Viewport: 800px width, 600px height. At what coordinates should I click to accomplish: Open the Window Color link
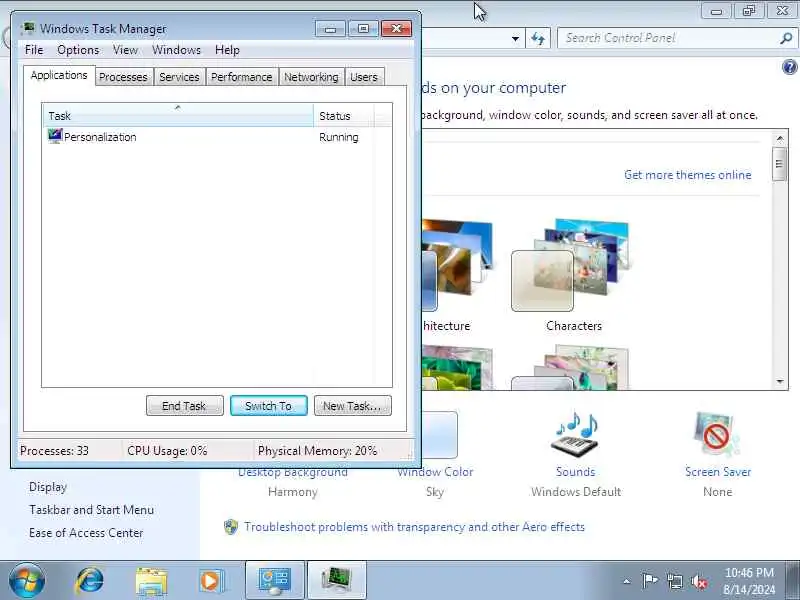tap(435, 472)
